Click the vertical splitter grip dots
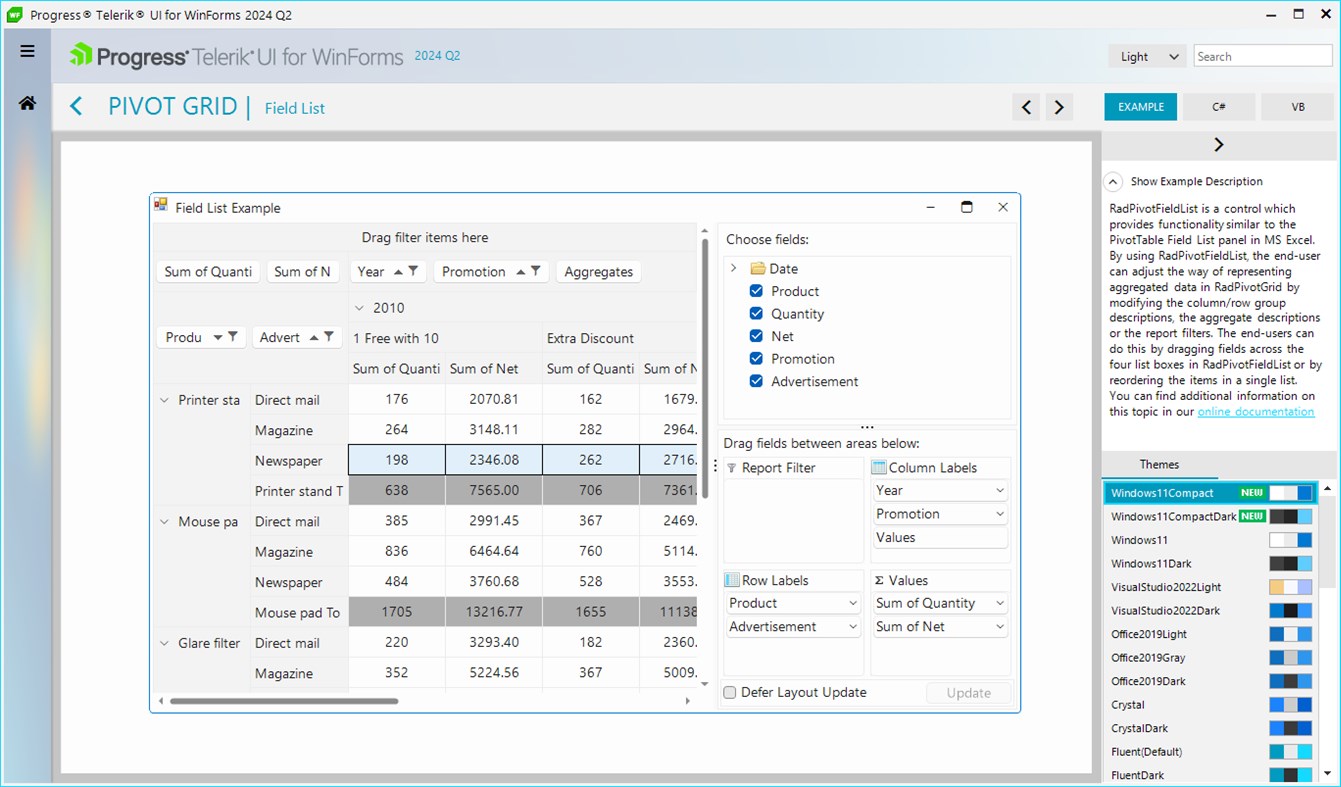This screenshot has height=787, width=1341. pos(714,466)
